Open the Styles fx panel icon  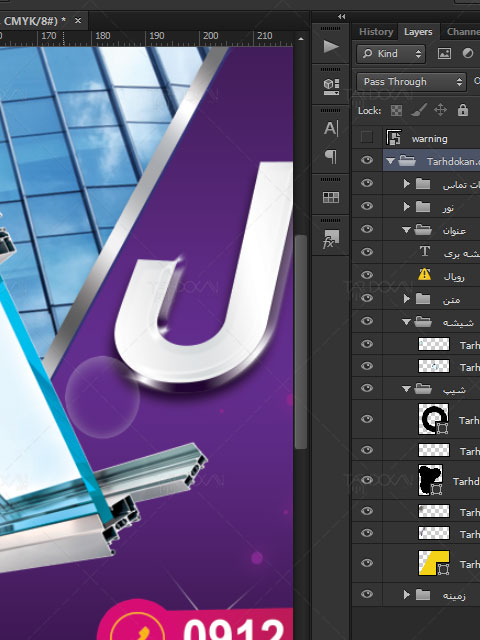click(x=331, y=239)
